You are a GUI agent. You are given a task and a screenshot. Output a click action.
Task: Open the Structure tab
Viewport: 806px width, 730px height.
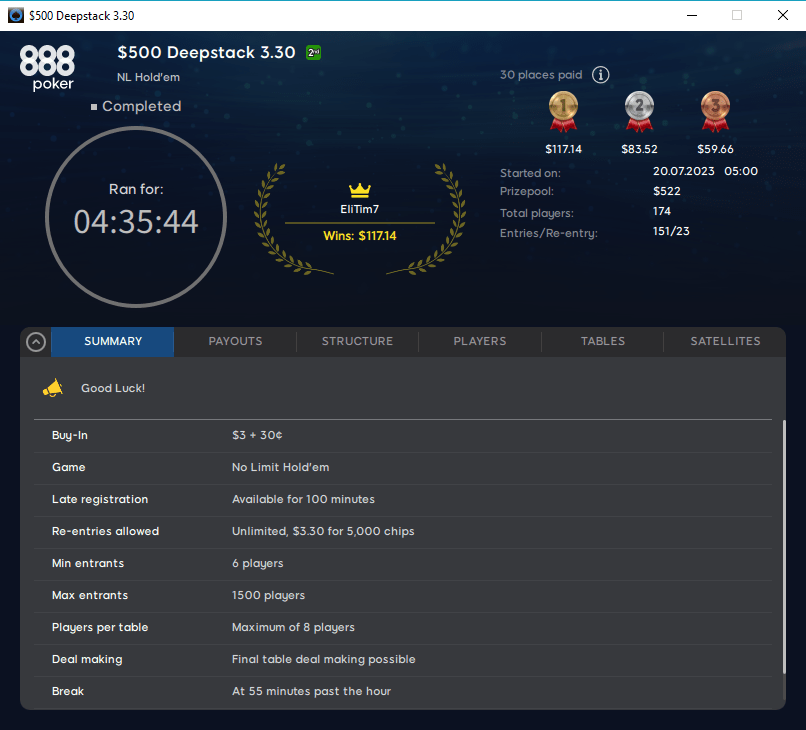[x=358, y=341]
